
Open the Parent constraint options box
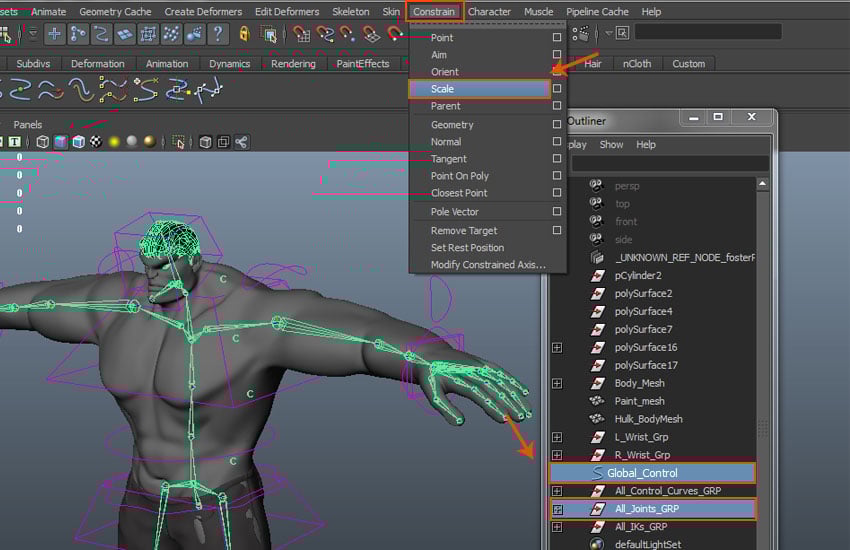(557, 106)
